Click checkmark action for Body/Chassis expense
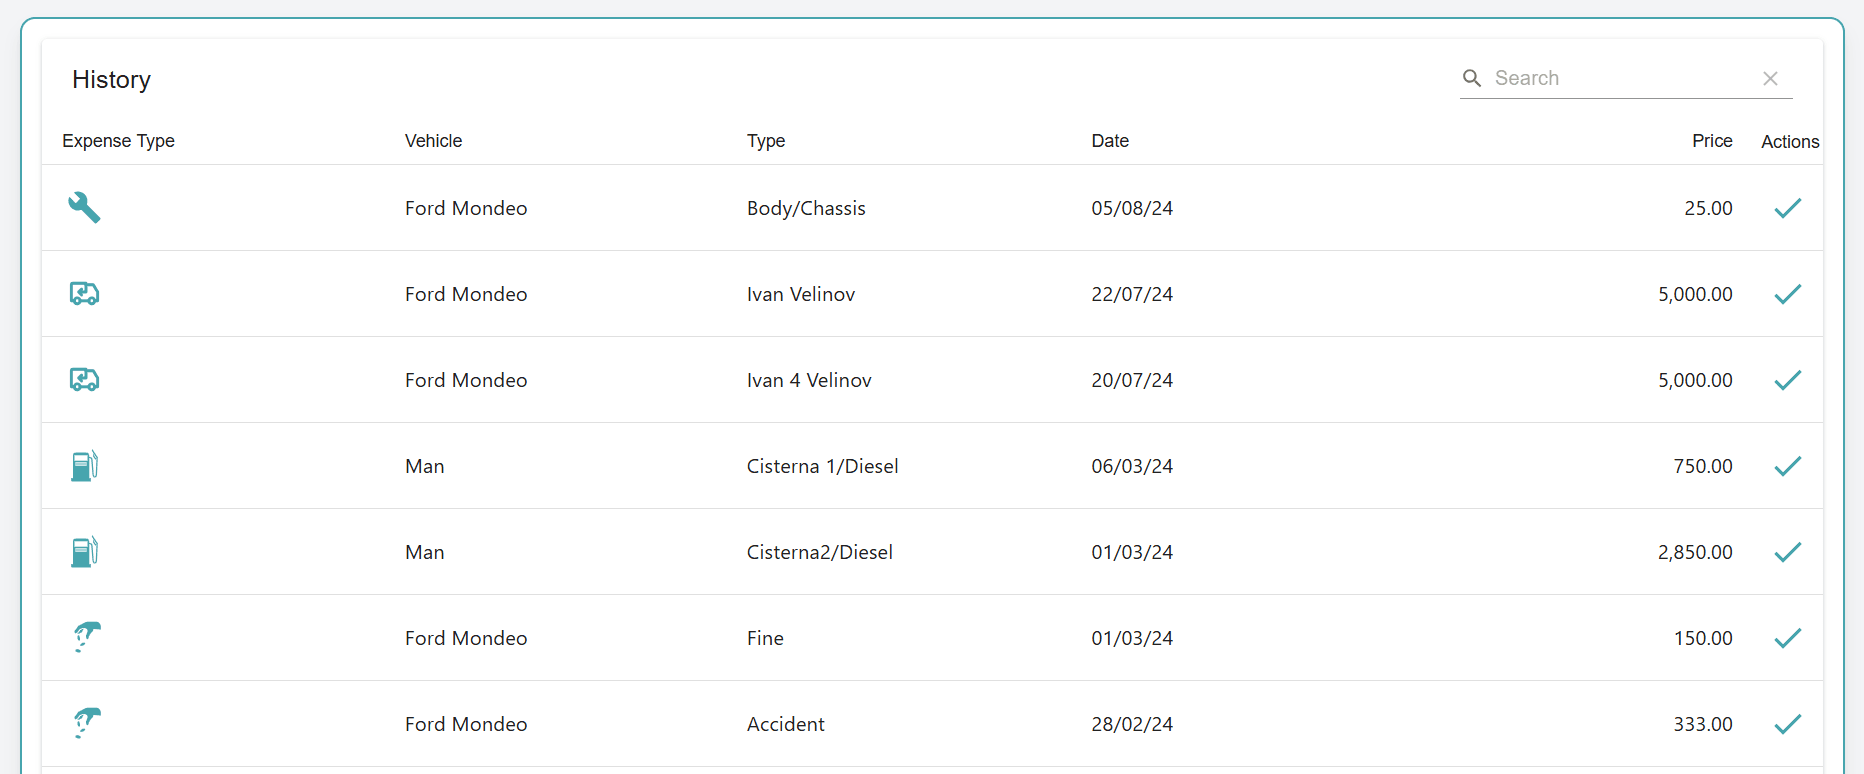This screenshot has height=774, width=1864. [1787, 208]
